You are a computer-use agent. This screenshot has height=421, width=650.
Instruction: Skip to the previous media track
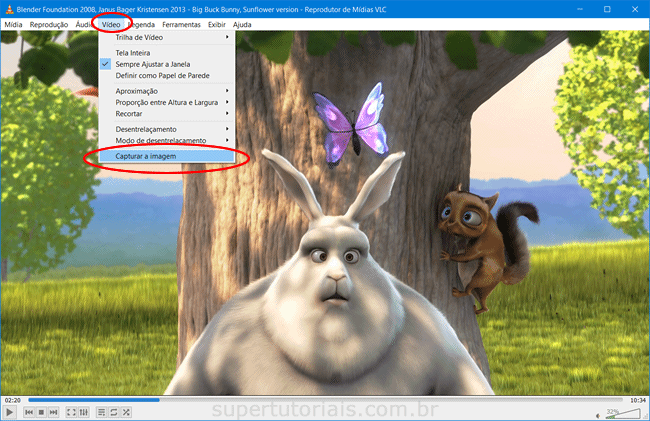pyautogui.click(x=30, y=412)
